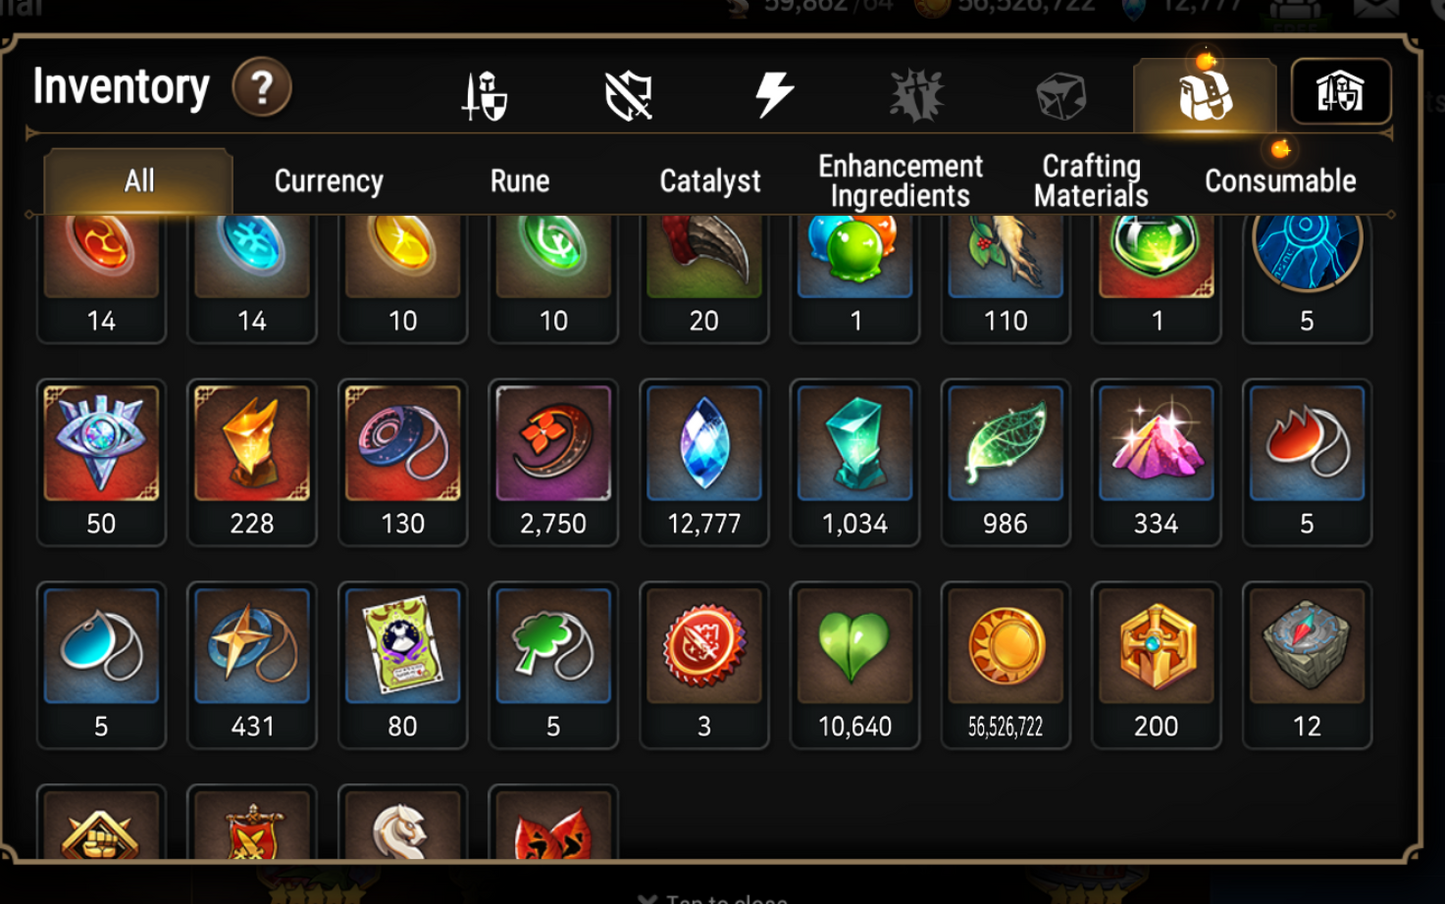Viewport: 1445px width, 904px height.
Task: Select the spiky emblem category icon
Action: click(917, 96)
